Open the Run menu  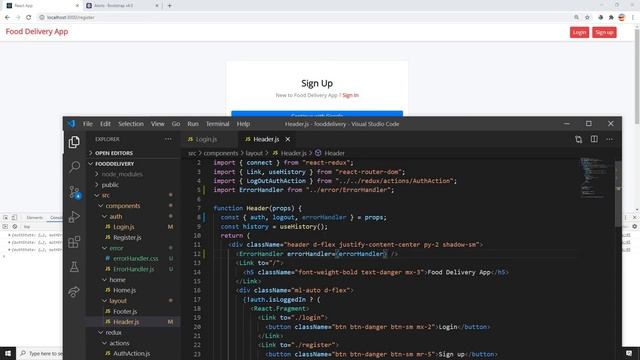pos(193,124)
